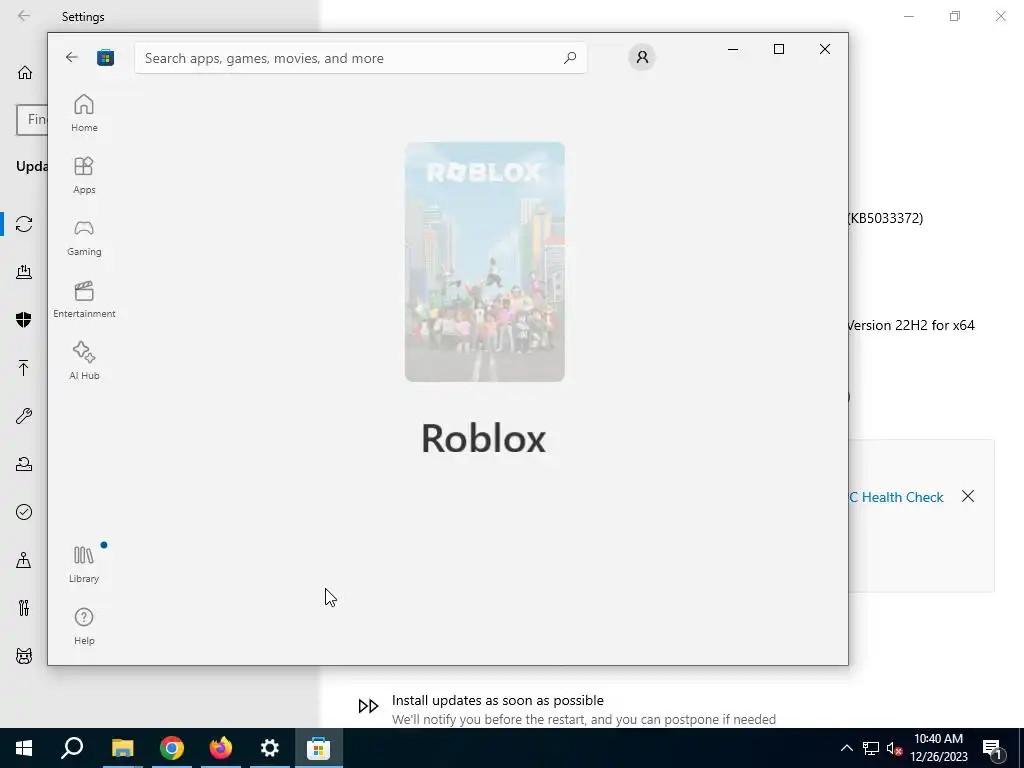
Task: Click the Settings search box
Action: pos(32,120)
